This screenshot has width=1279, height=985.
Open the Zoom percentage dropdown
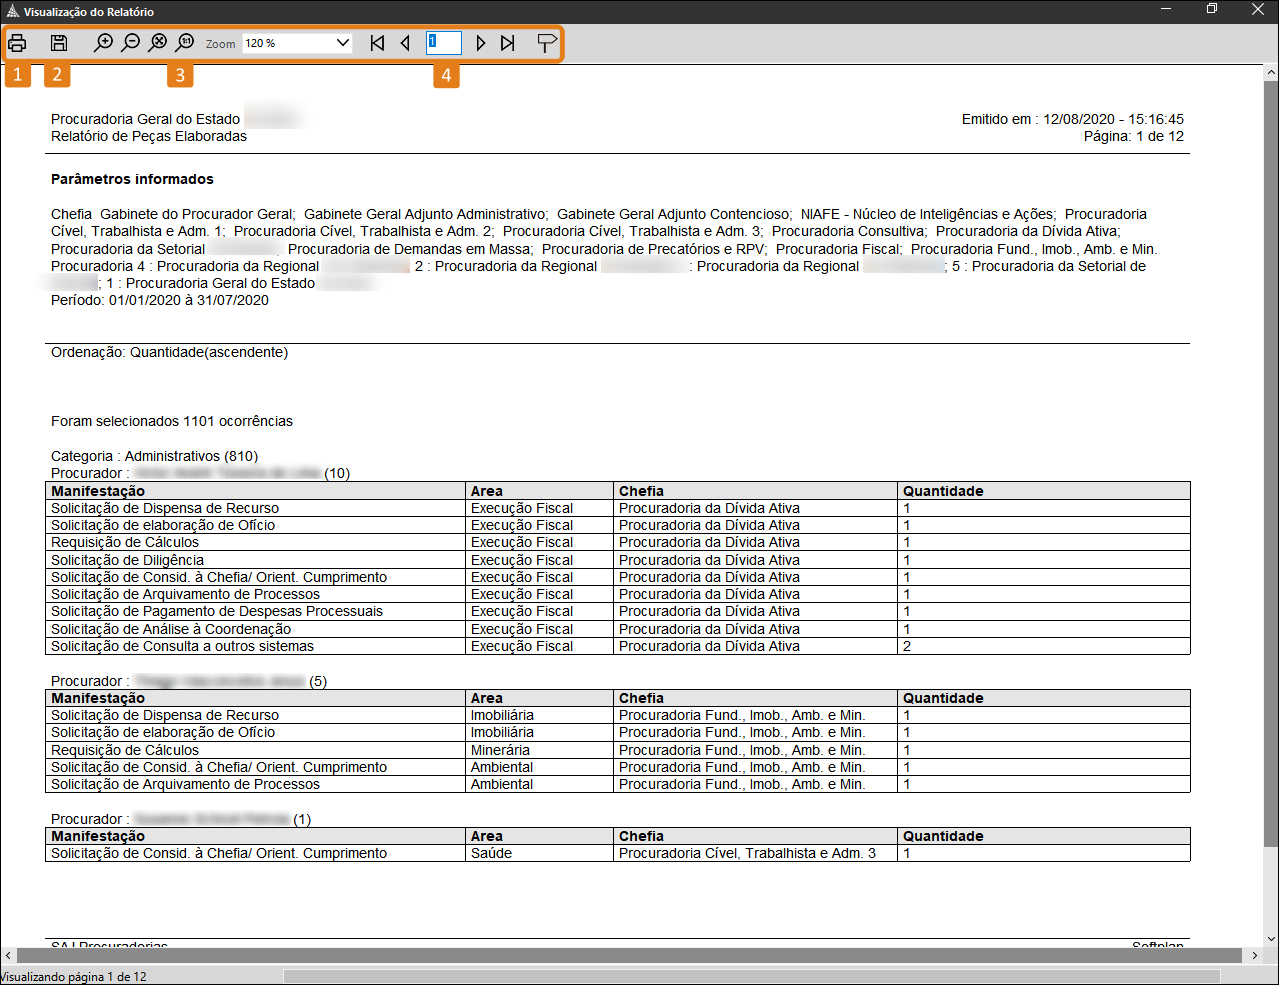click(343, 43)
